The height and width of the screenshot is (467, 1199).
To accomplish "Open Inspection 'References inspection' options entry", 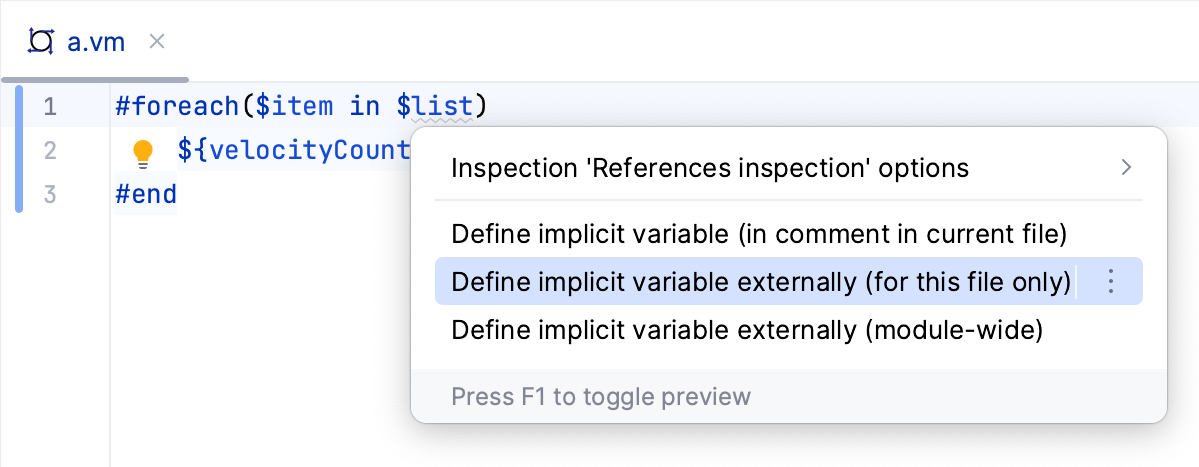I will (x=710, y=167).
